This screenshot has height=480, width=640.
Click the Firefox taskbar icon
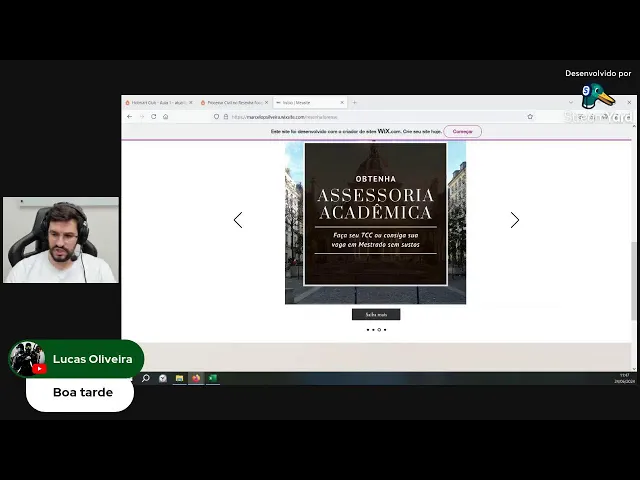[x=196, y=378]
